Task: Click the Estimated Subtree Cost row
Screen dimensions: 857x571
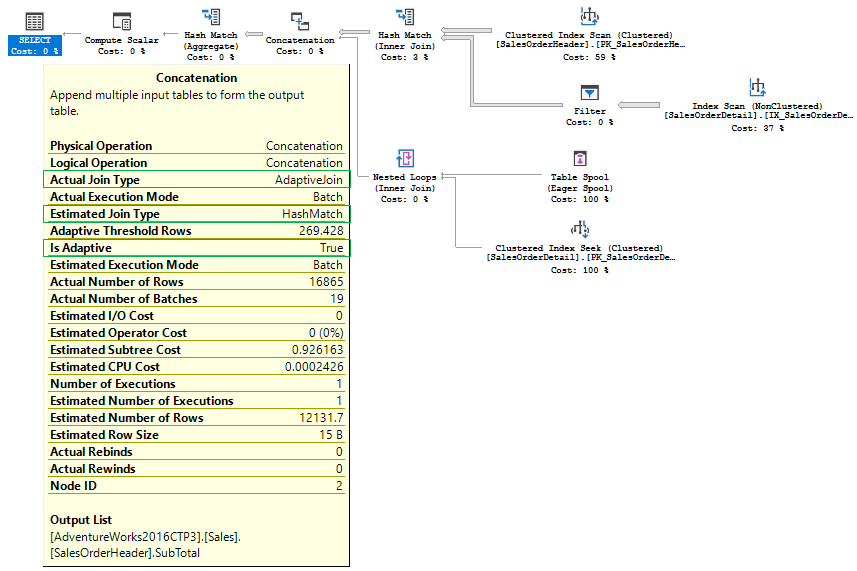Action: pyautogui.click(x=196, y=350)
